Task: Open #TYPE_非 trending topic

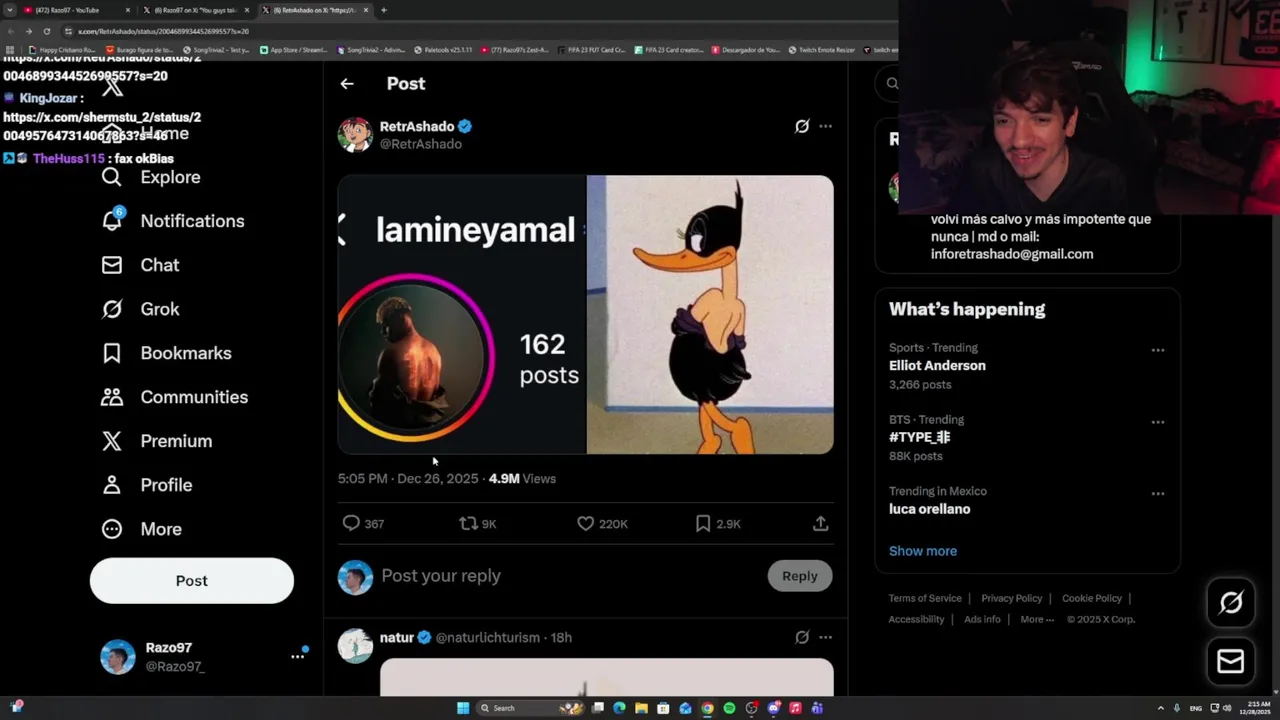Action: [920, 438]
